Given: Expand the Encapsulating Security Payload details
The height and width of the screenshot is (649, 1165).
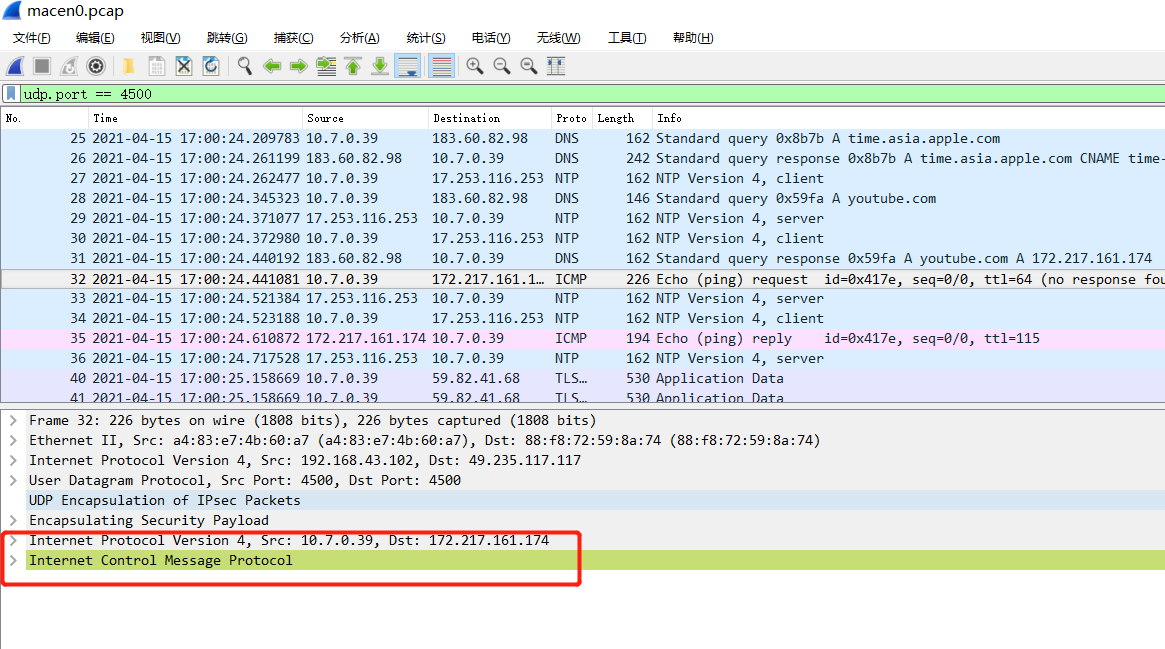Looking at the screenshot, I should pyautogui.click(x=13, y=520).
